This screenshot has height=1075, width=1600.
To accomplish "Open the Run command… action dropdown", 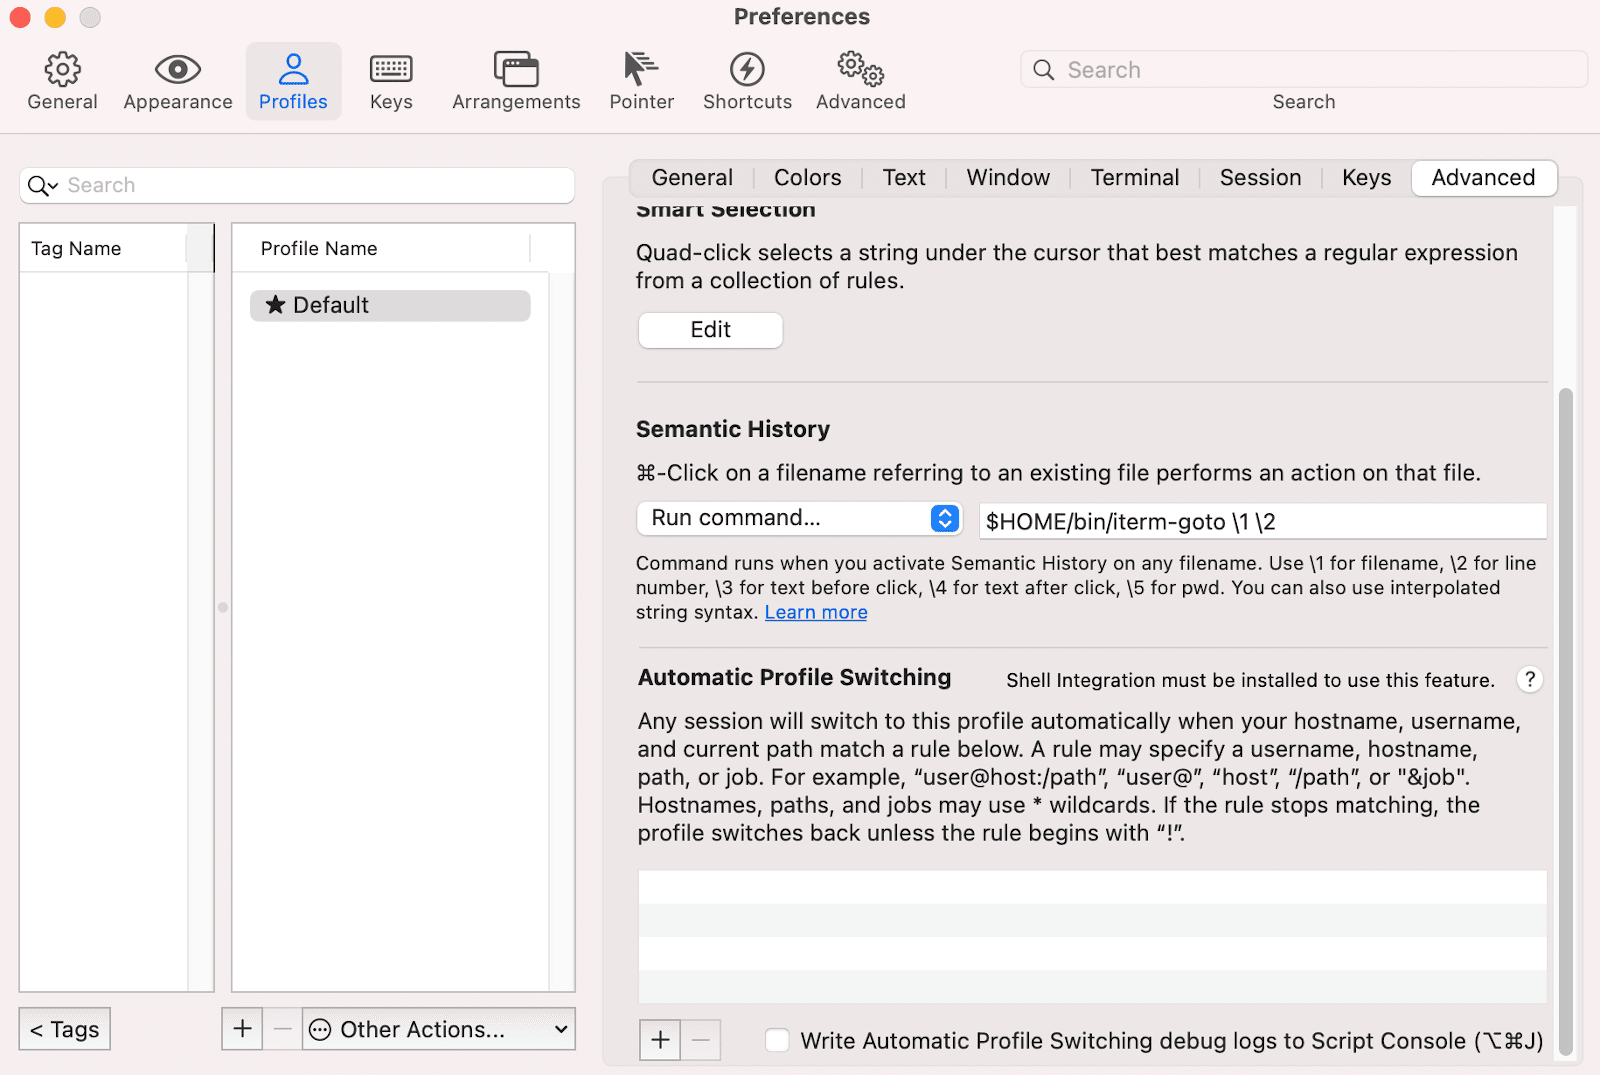I will tap(799, 518).
